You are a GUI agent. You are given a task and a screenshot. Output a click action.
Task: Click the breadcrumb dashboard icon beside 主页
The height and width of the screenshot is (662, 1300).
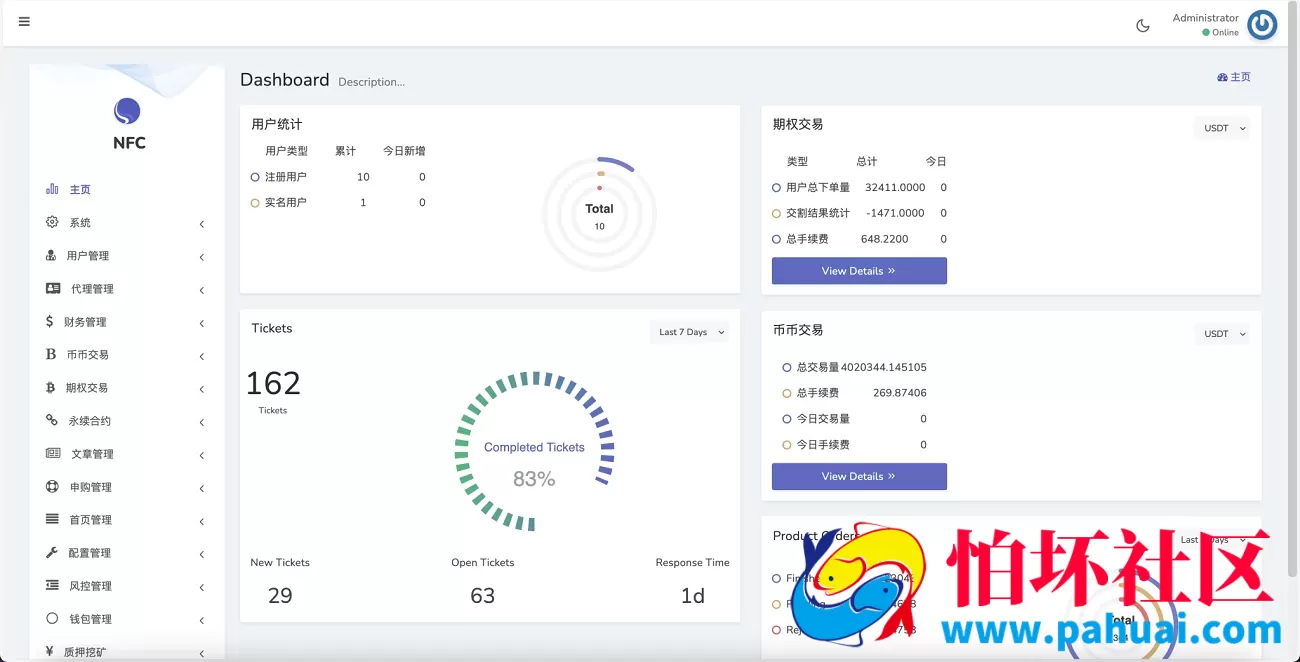1222,77
